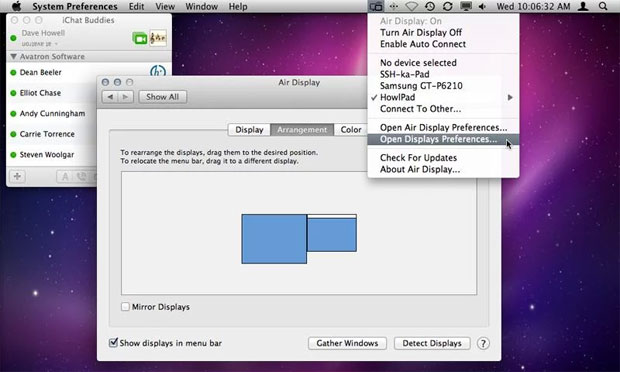The height and width of the screenshot is (372, 620).
Task: Open the View menu
Action: [165, 6]
